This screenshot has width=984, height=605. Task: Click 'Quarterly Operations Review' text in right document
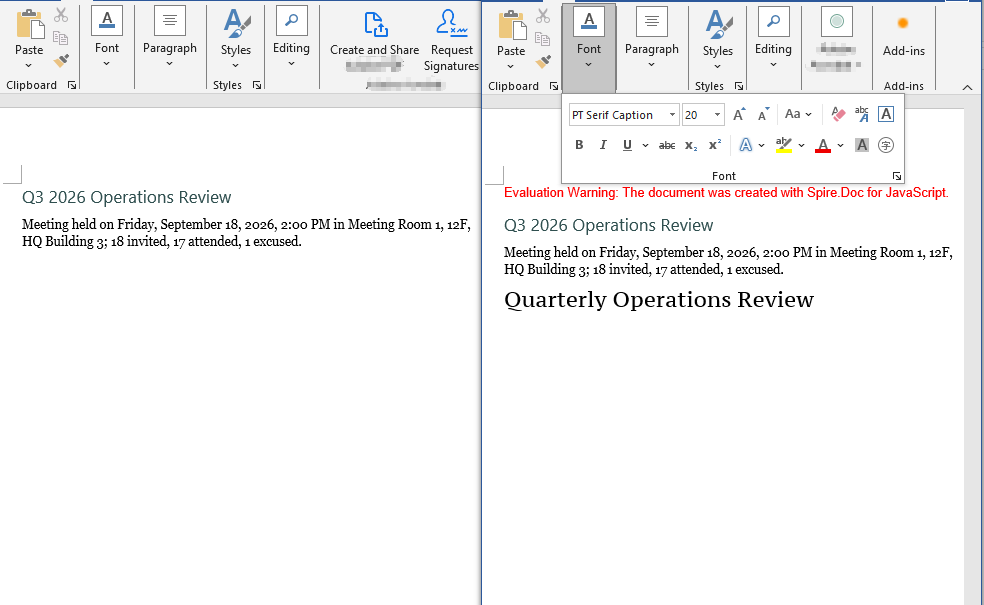click(659, 299)
